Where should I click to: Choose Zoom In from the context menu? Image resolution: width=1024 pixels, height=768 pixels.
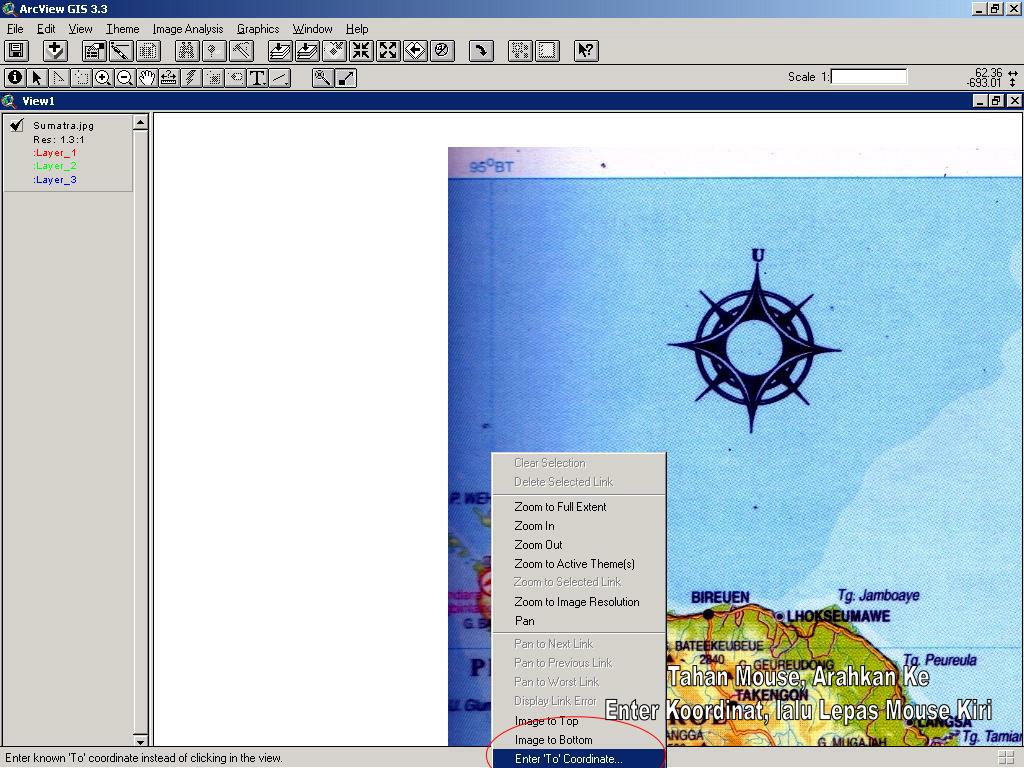[x=579, y=526]
